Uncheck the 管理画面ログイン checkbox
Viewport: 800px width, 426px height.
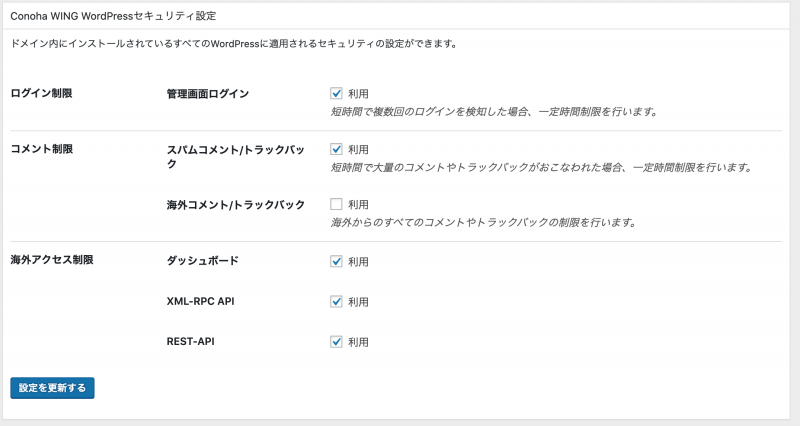pyautogui.click(x=336, y=93)
